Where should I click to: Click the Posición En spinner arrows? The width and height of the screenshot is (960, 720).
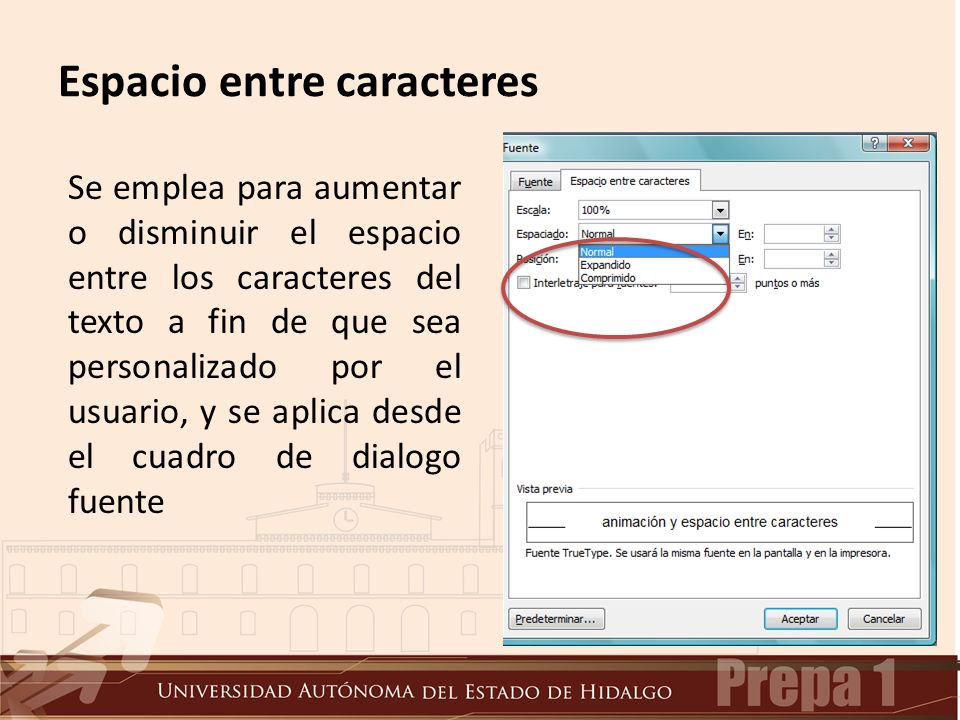coord(831,259)
